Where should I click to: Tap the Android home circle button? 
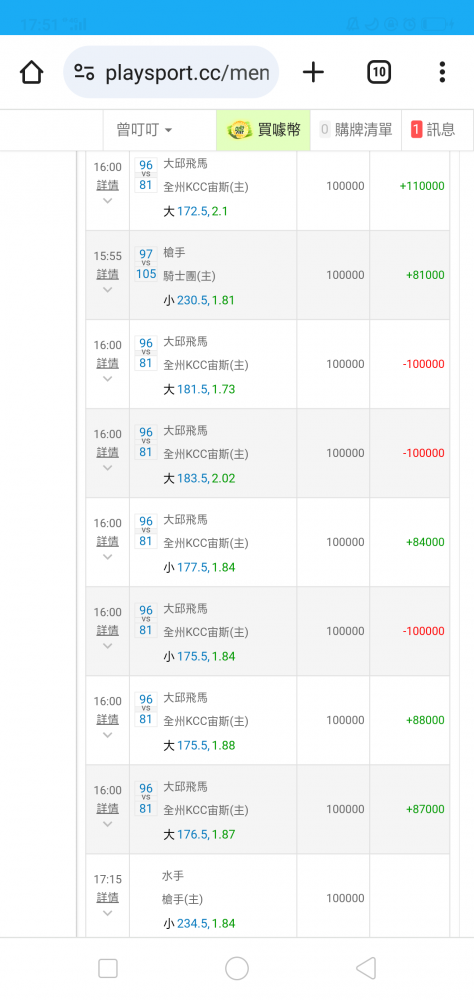coord(237,968)
